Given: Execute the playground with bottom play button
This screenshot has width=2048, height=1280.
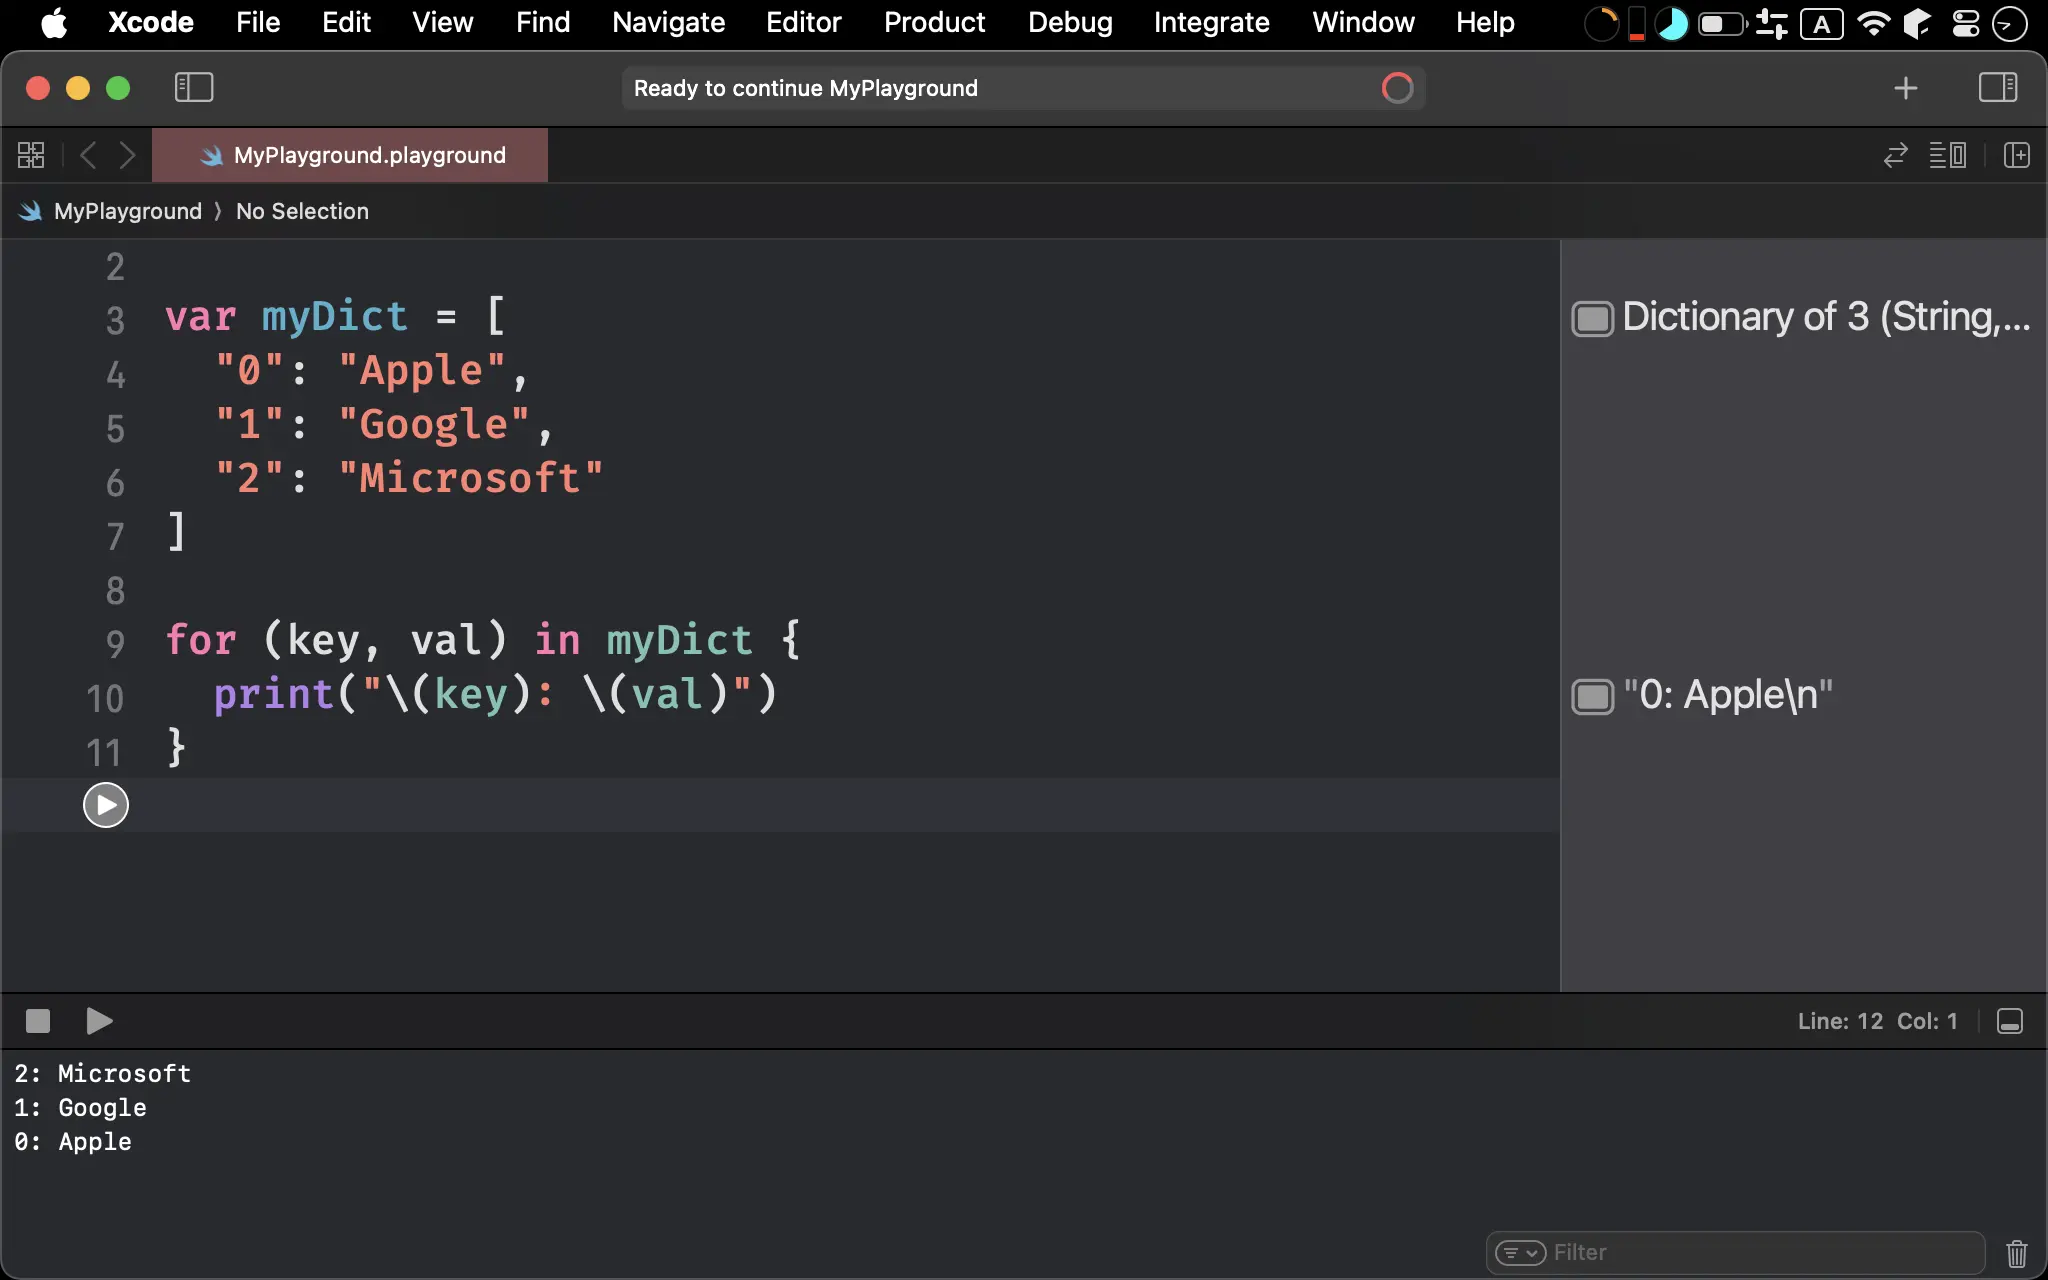Looking at the screenshot, I should [x=99, y=1021].
